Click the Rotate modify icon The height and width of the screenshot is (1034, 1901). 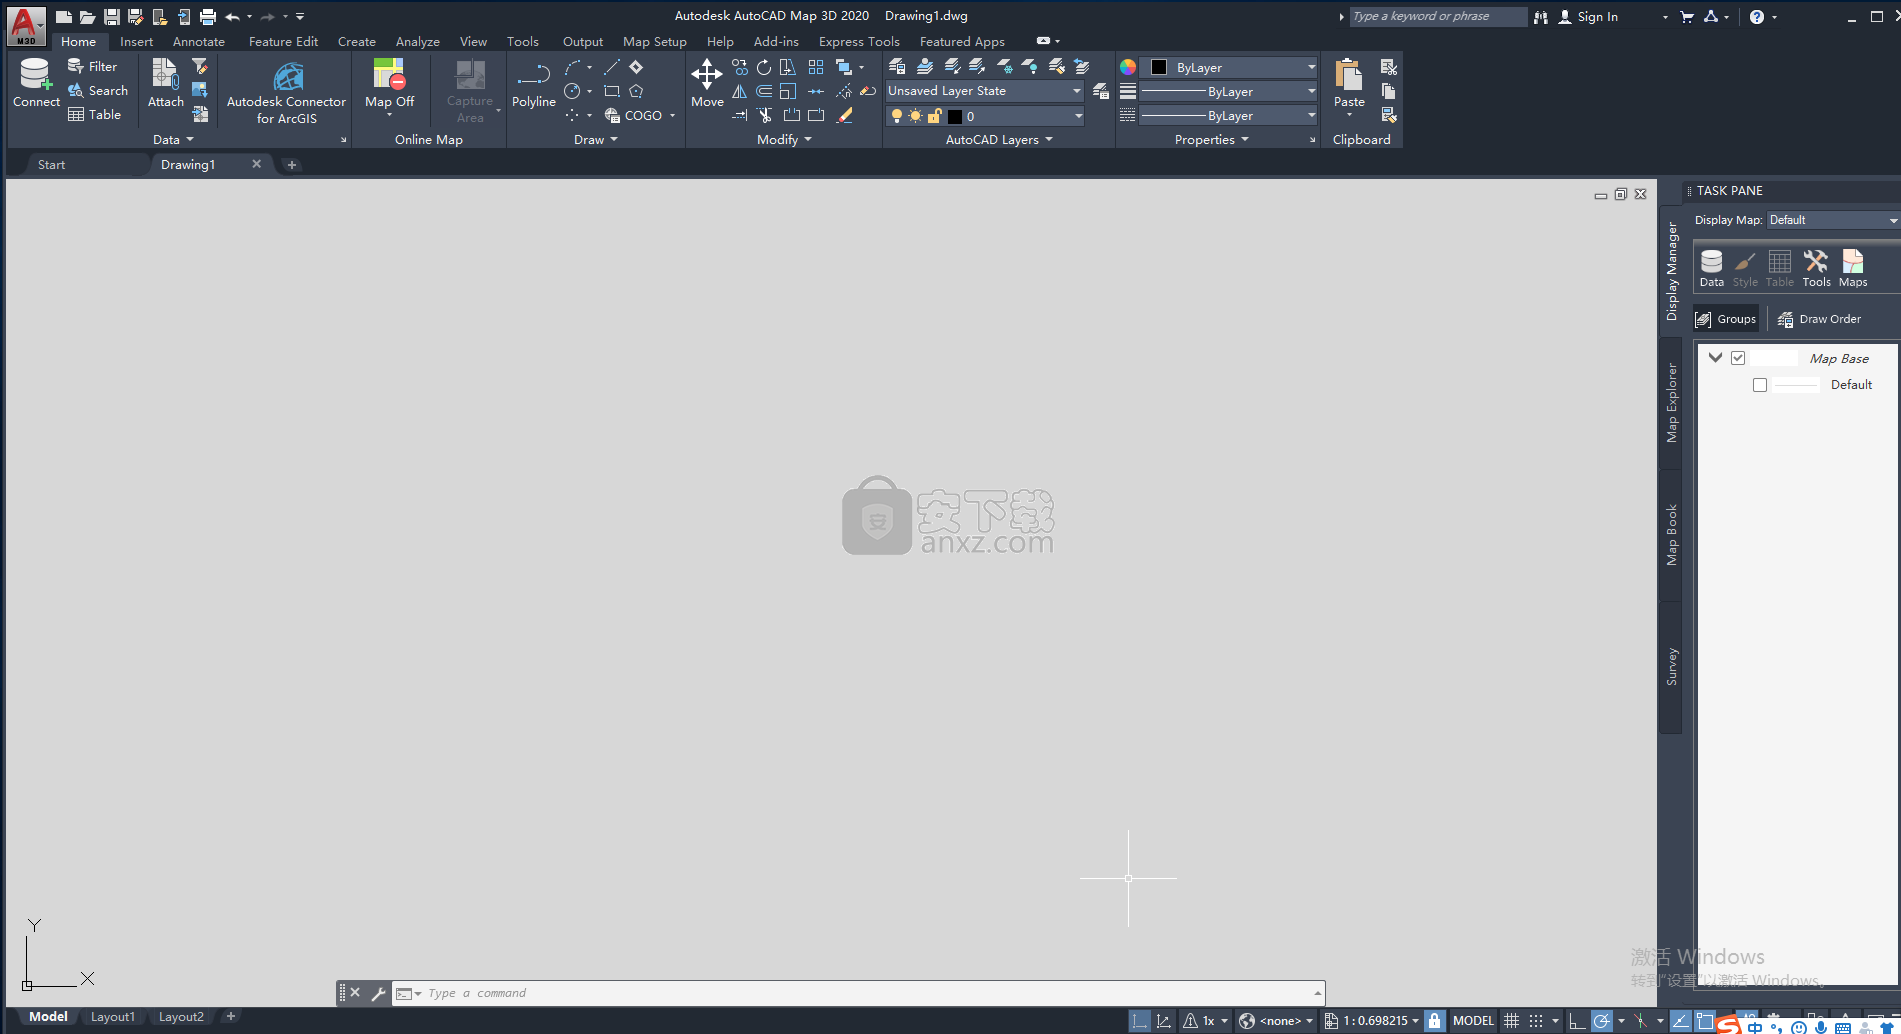pyautogui.click(x=764, y=67)
